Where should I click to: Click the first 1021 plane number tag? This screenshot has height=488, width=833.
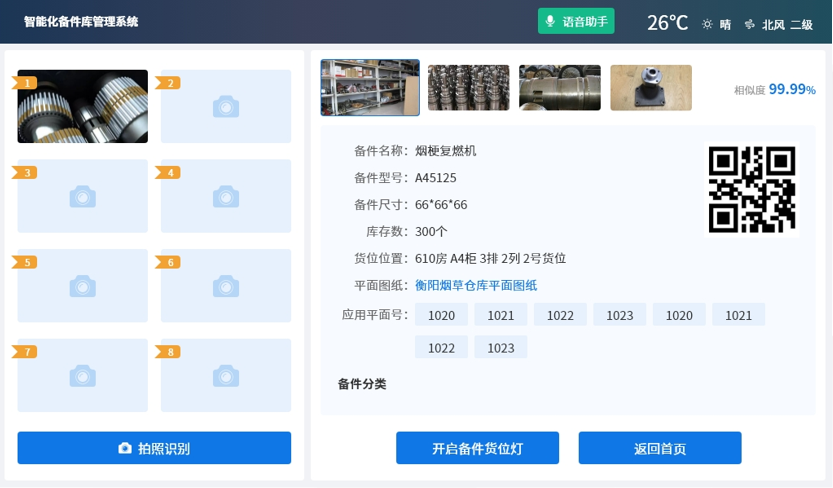tap(501, 315)
